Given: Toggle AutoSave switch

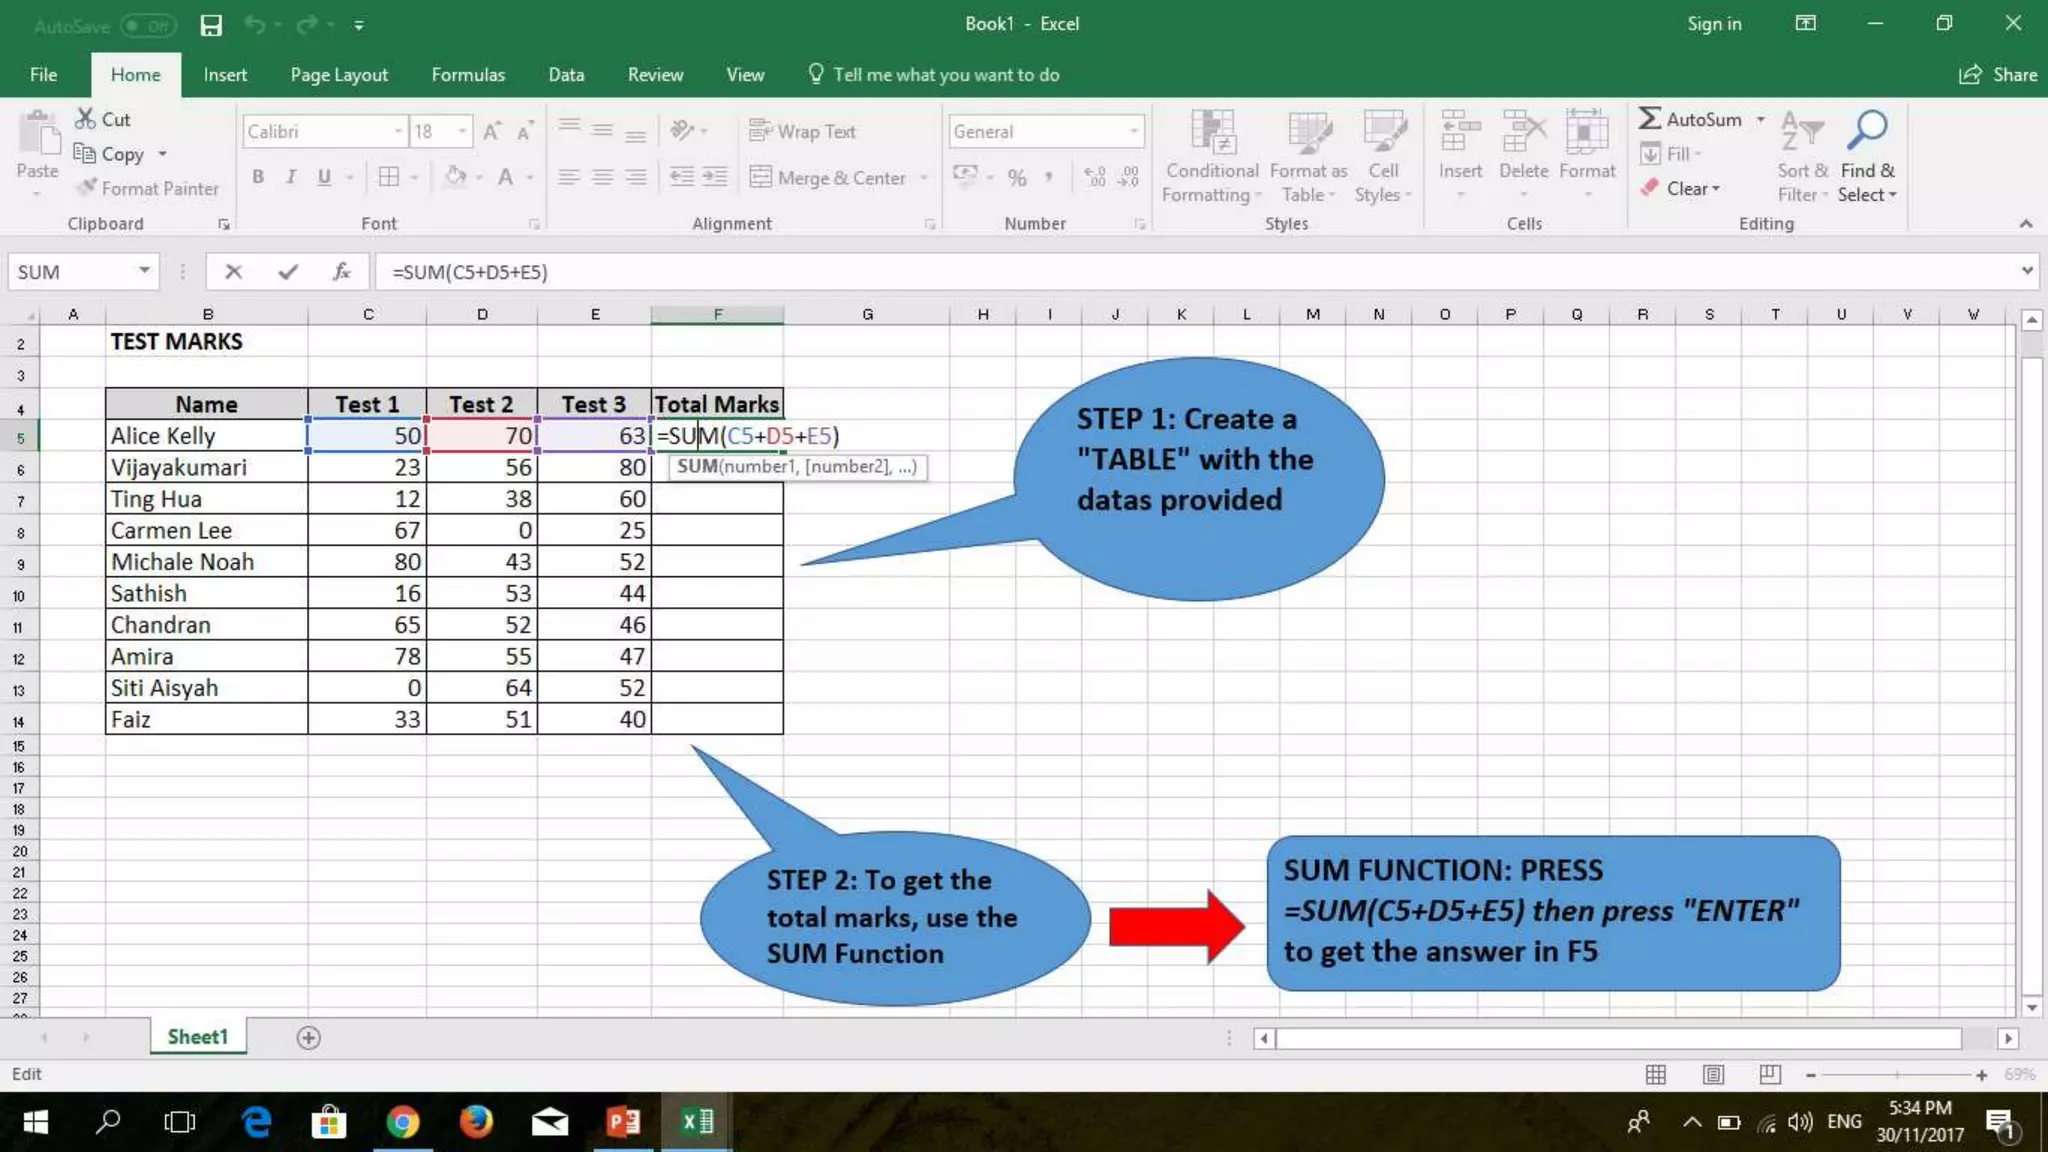Looking at the screenshot, I should click(x=148, y=26).
